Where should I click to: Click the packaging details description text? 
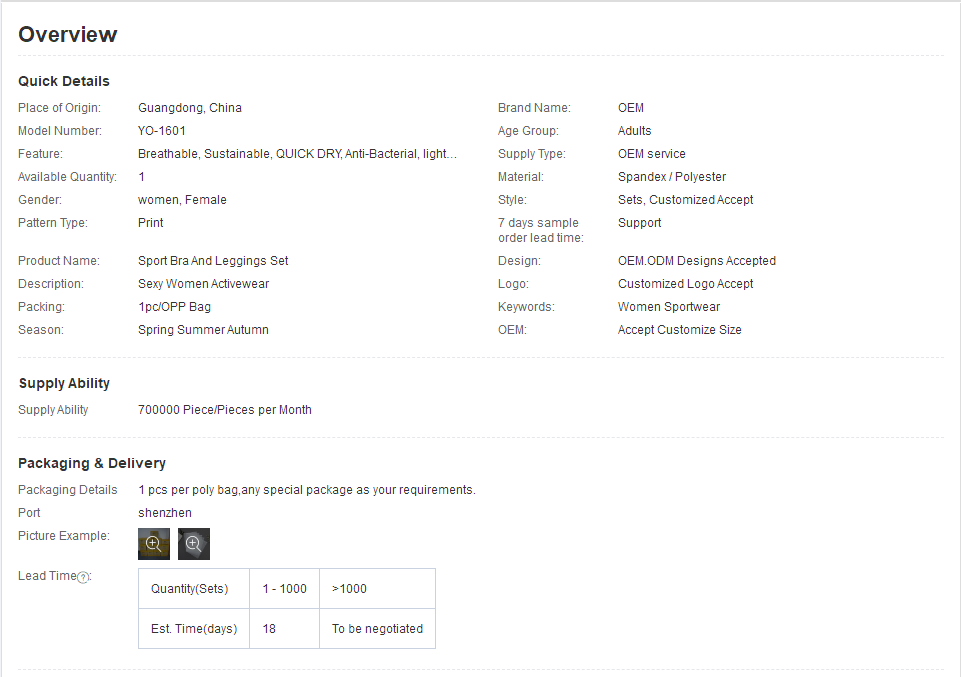[x=307, y=490]
